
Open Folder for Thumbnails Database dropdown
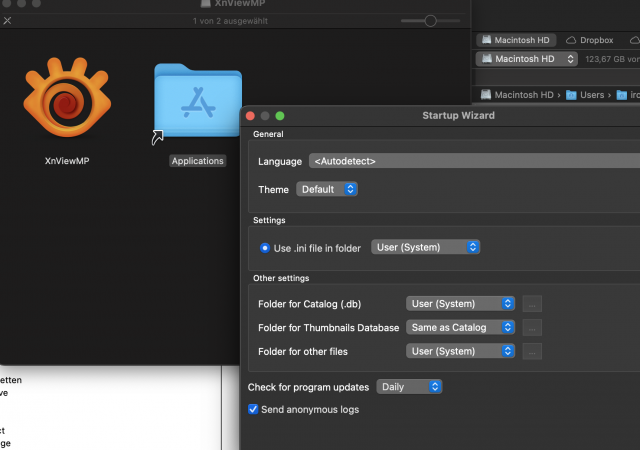pos(460,327)
